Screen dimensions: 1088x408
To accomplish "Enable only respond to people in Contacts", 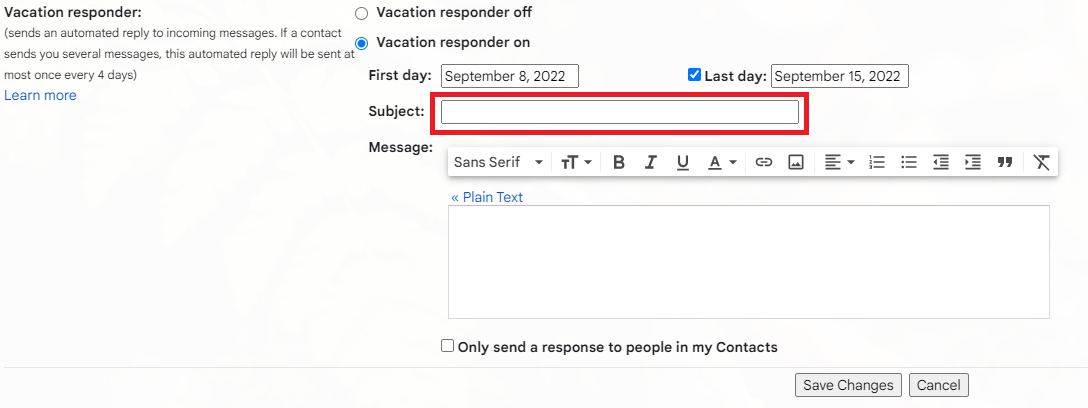I will pyautogui.click(x=448, y=346).
